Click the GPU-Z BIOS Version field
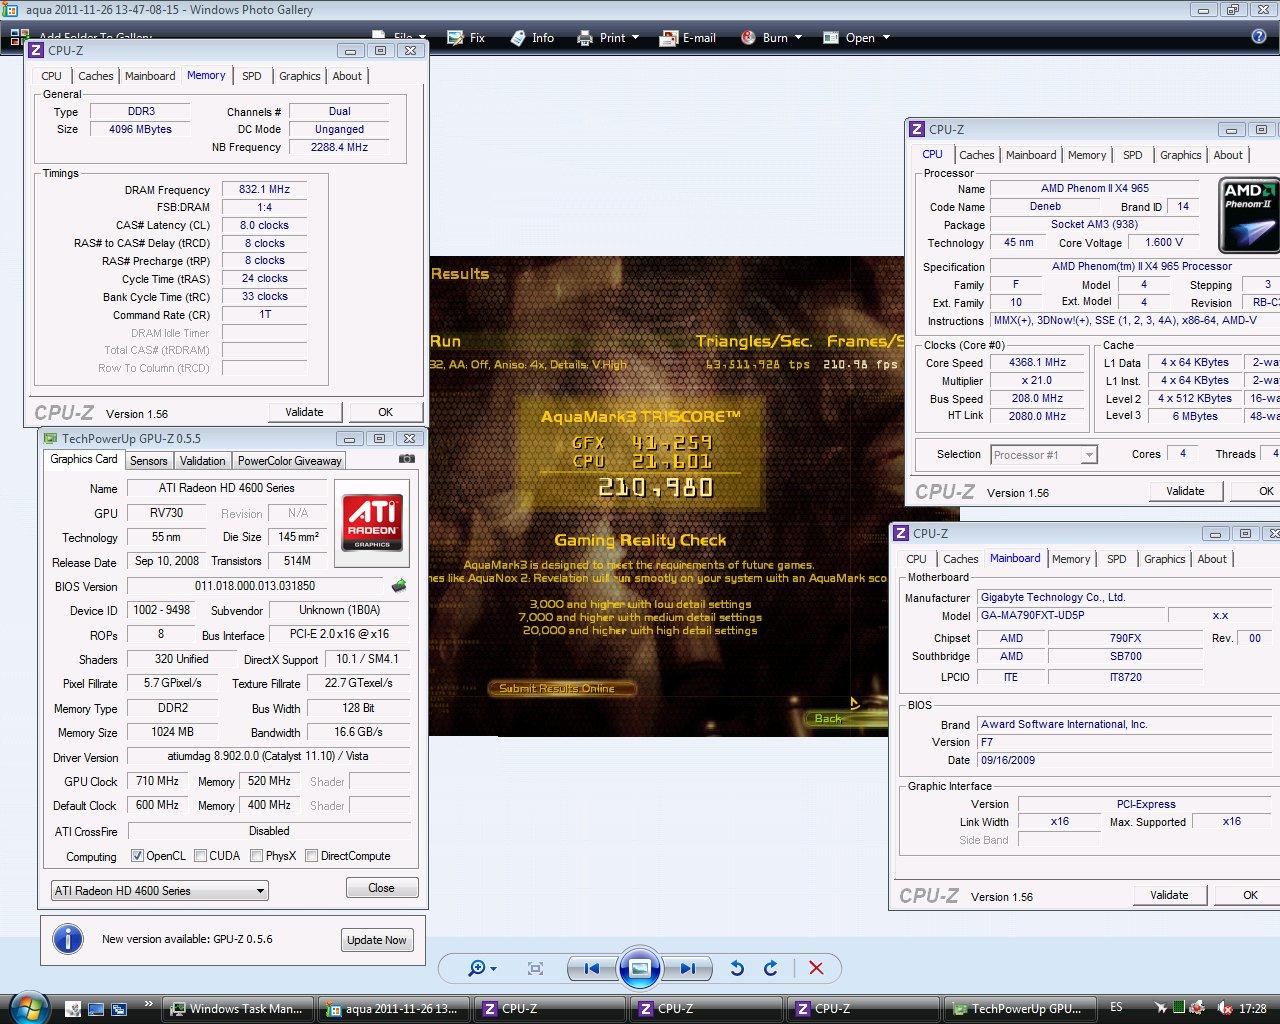The image size is (1280, 1024). click(255, 586)
